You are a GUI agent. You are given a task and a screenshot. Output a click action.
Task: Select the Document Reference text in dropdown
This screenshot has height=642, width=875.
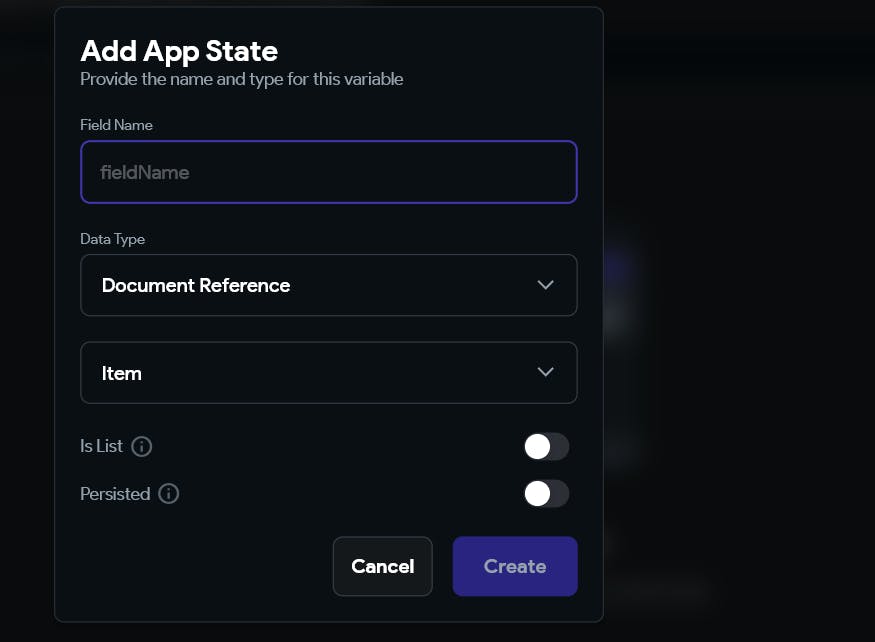click(196, 285)
